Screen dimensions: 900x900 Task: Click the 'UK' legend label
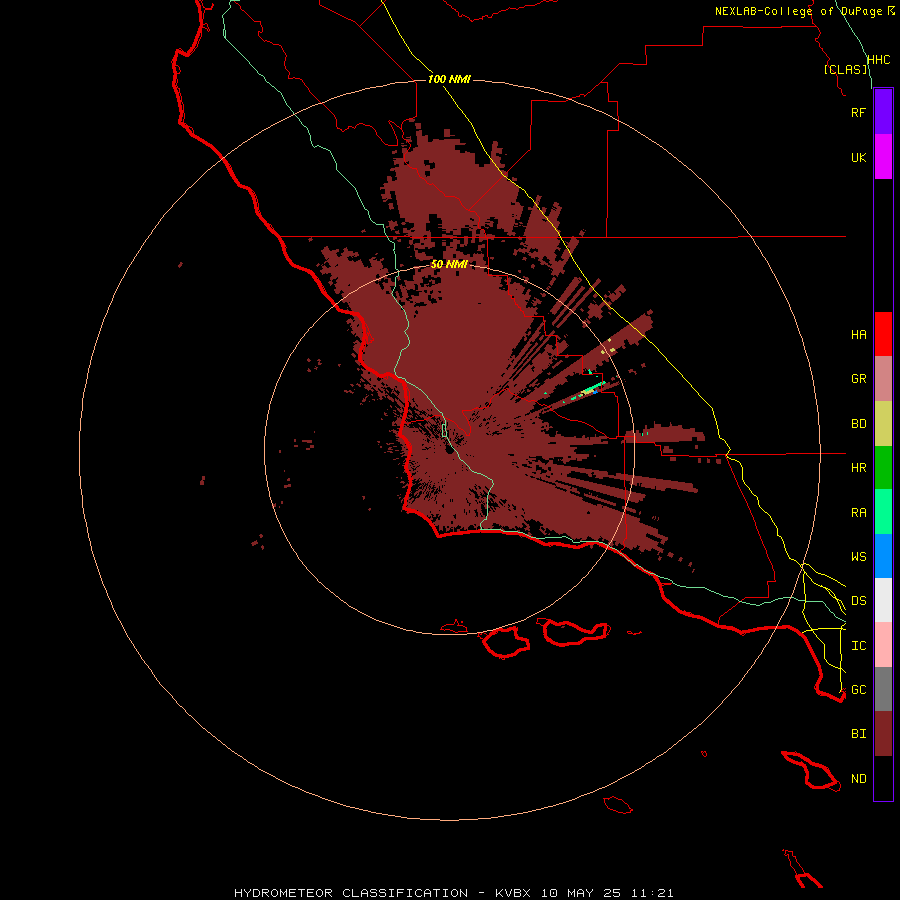pyautogui.click(x=858, y=157)
